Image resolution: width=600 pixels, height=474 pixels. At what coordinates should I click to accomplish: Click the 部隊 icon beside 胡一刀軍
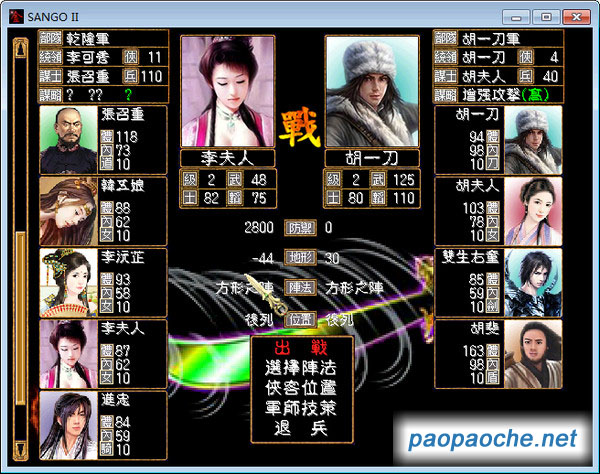(x=446, y=38)
